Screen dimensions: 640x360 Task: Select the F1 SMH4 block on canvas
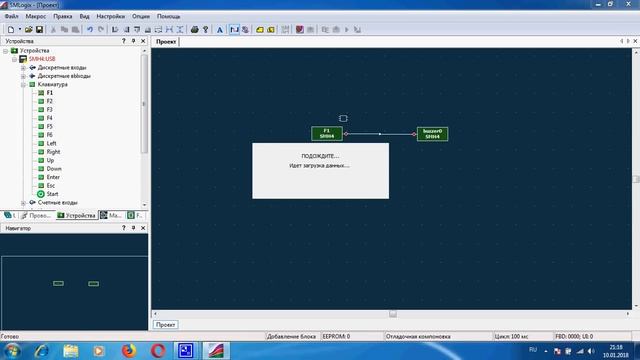(x=327, y=133)
